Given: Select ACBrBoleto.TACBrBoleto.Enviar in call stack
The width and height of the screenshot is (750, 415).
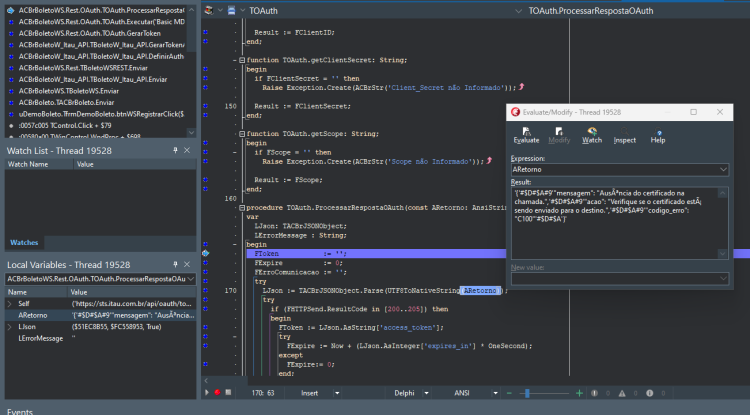Looking at the screenshot, I should 66,102.
